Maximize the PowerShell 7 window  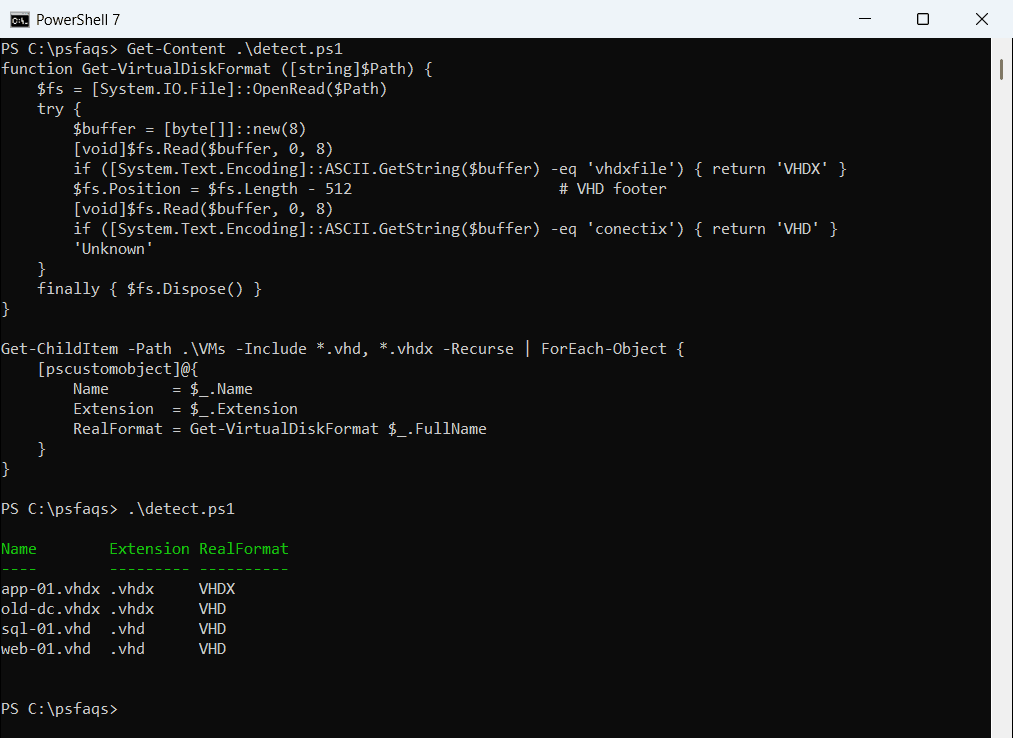pos(923,19)
